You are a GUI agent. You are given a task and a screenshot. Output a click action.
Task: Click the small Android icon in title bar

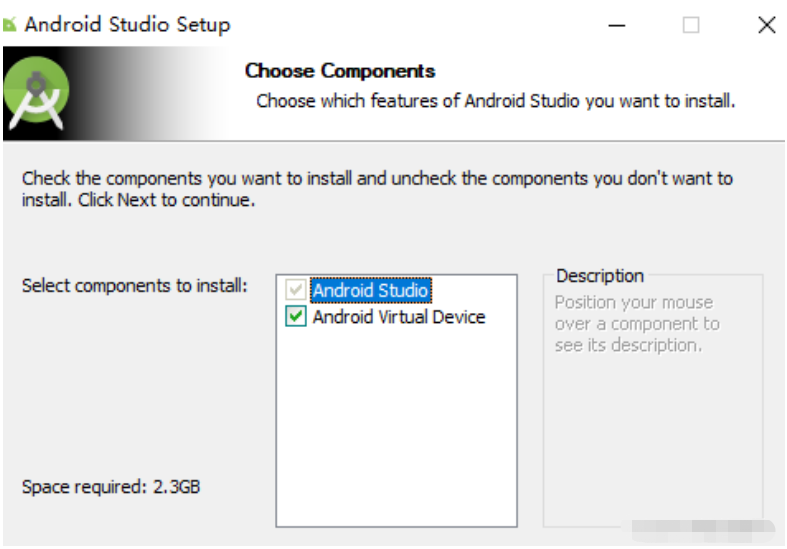pyautogui.click(x=9, y=25)
